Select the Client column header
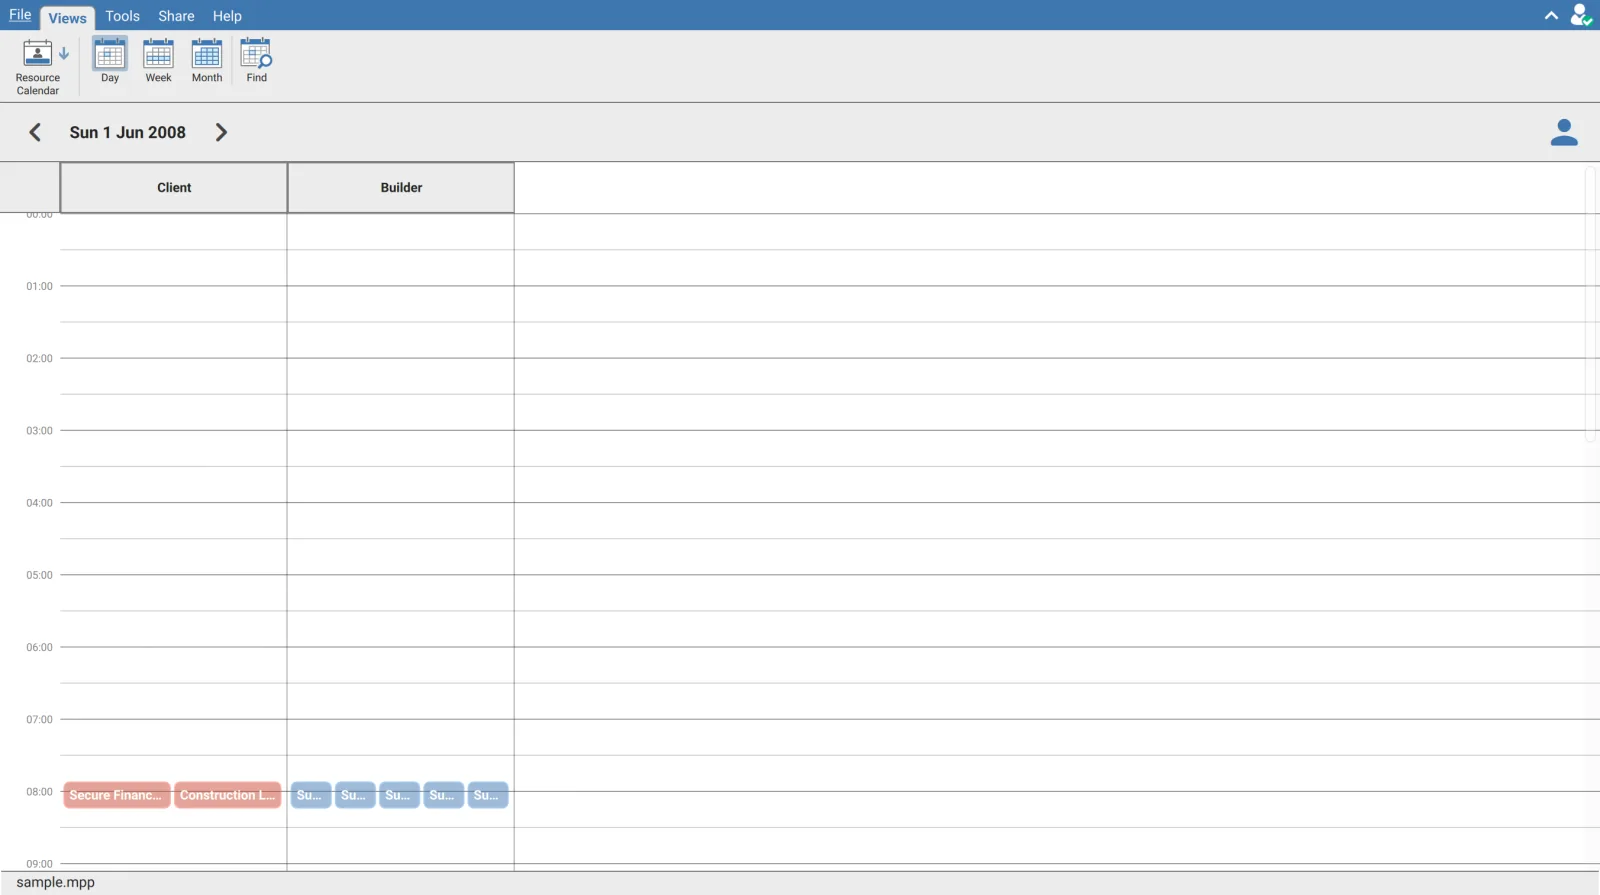 point(174,187)
